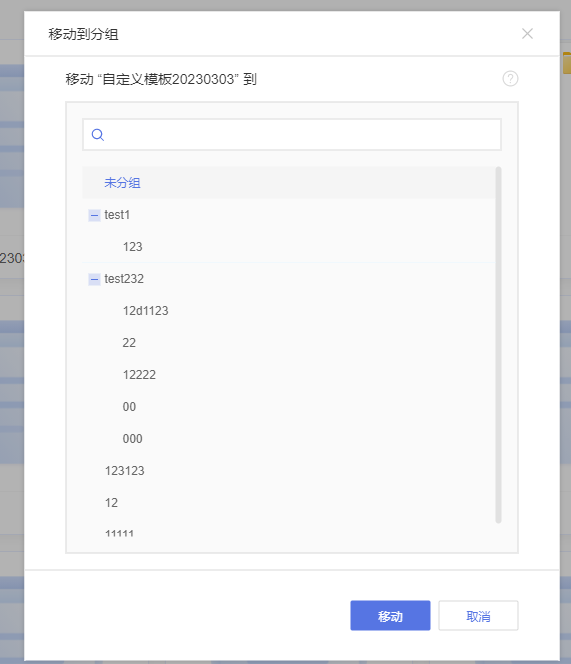Click the search magnifier icon
The height and width of the screenshot is (664, 571).
(98, 135)
